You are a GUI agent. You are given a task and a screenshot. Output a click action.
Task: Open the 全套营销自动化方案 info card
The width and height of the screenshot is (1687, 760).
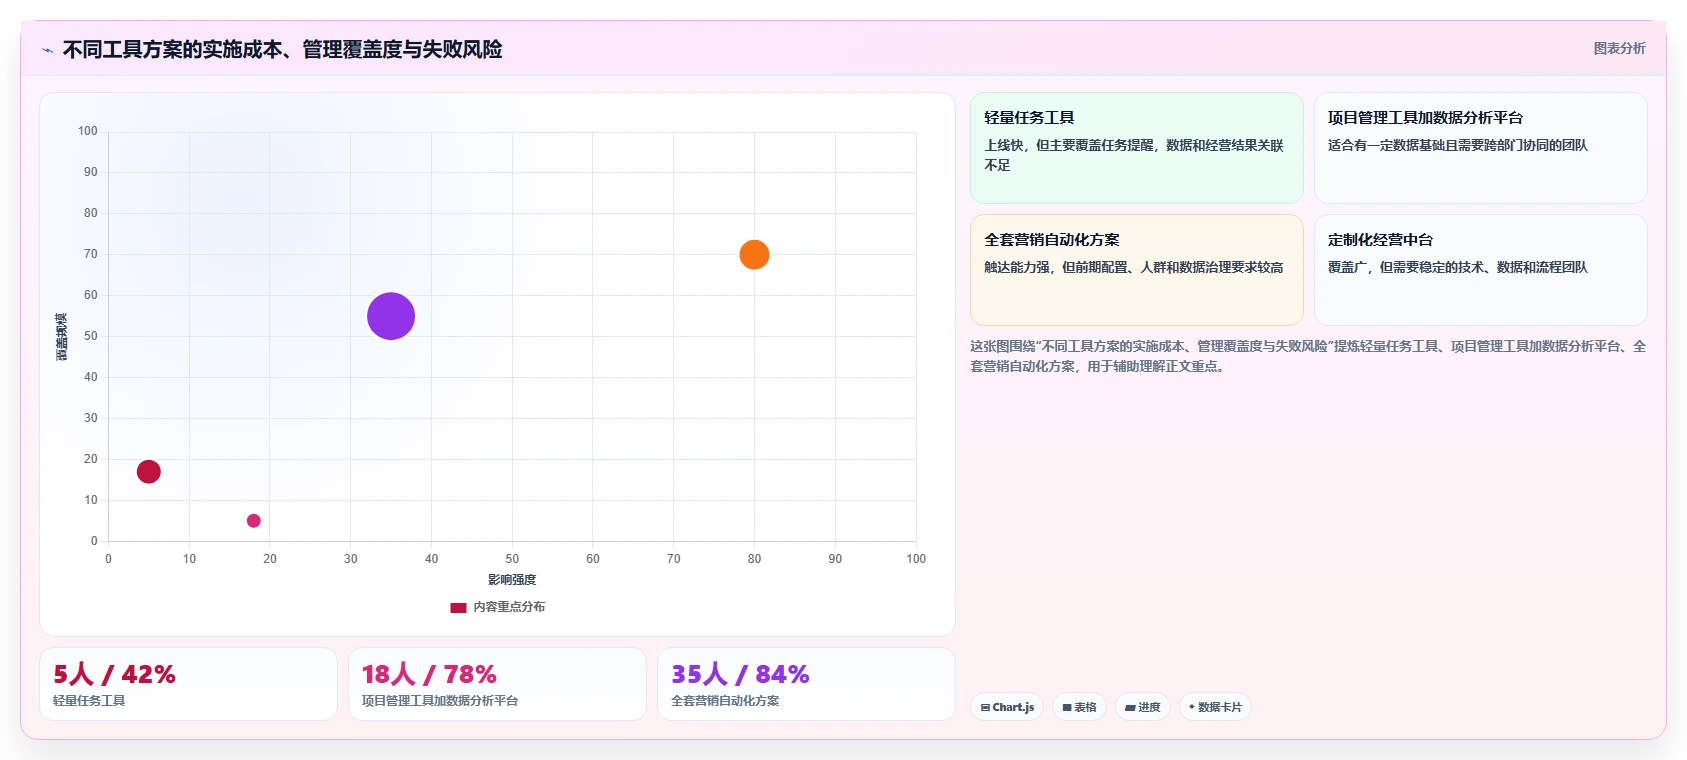click(x=1137, y=270)
